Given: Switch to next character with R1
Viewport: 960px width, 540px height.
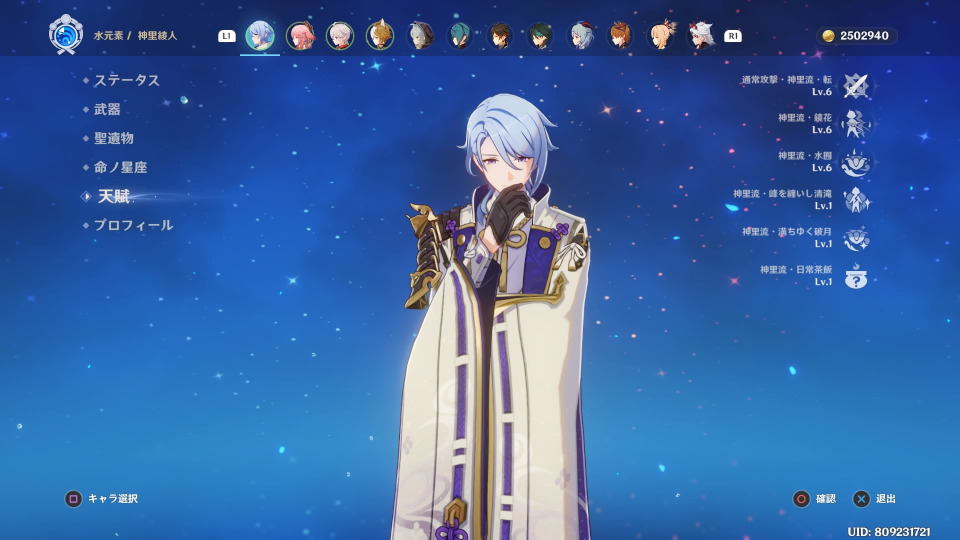Looking at the screenshot, I should click(733, 36).
